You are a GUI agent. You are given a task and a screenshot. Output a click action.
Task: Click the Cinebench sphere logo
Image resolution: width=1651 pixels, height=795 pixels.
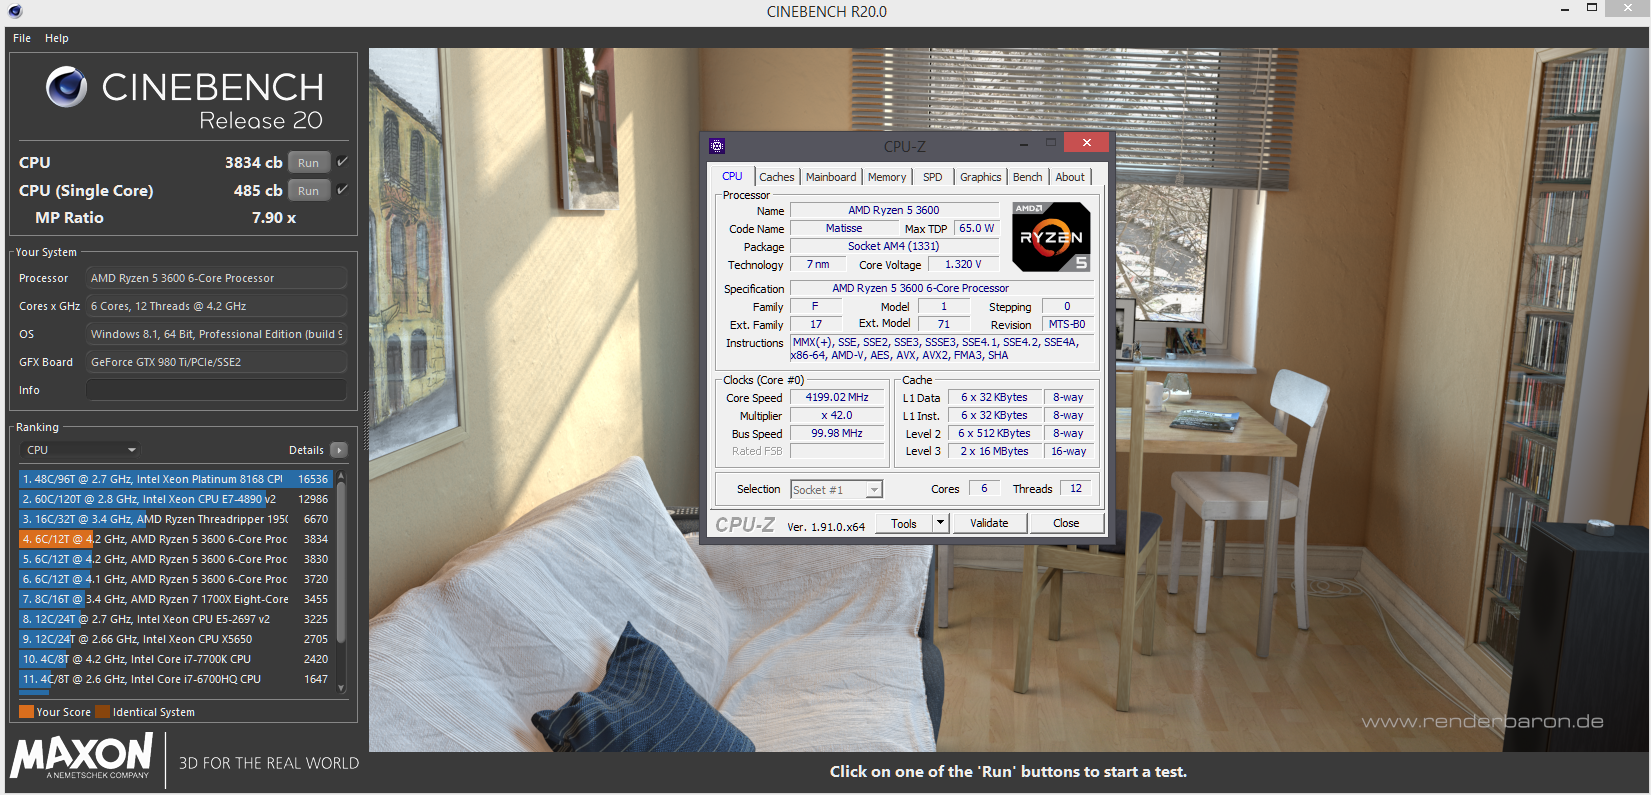(x=66, y=87)
